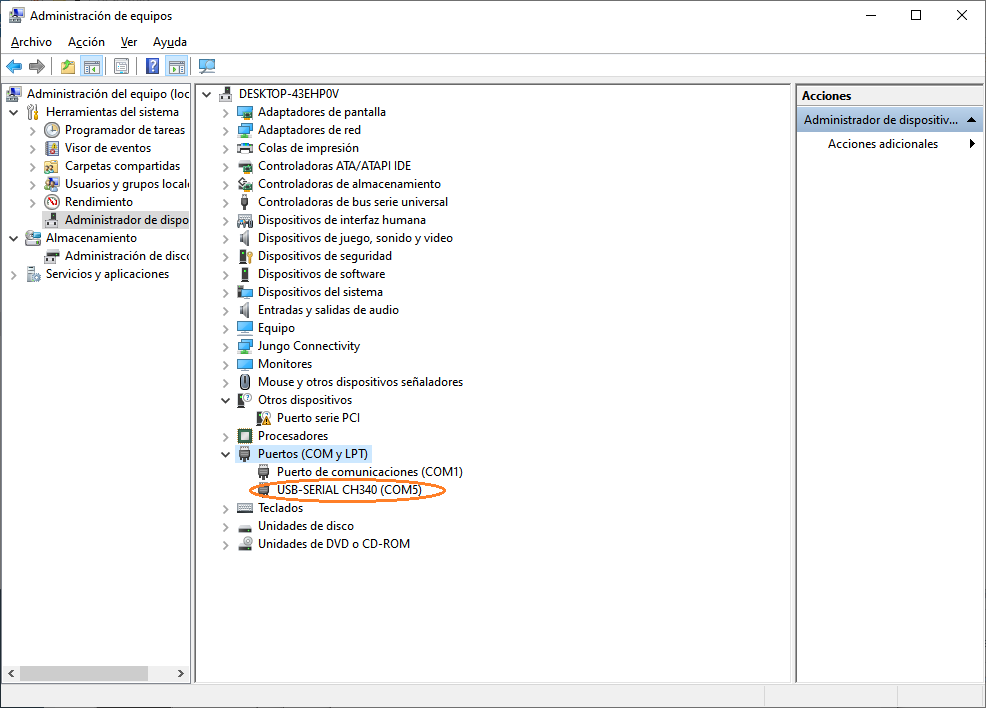Click the Adaptadores de pantalla icon
This screenshot has width=986, height=708.
coord(245,113)
